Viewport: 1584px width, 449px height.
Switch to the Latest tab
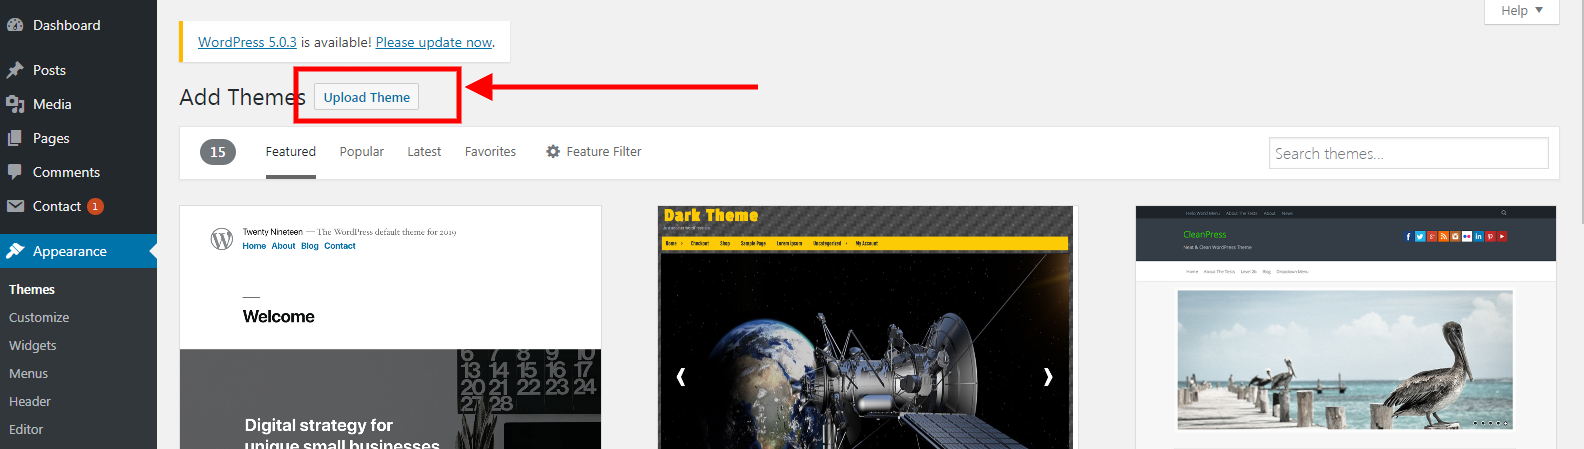coord(424,152)
